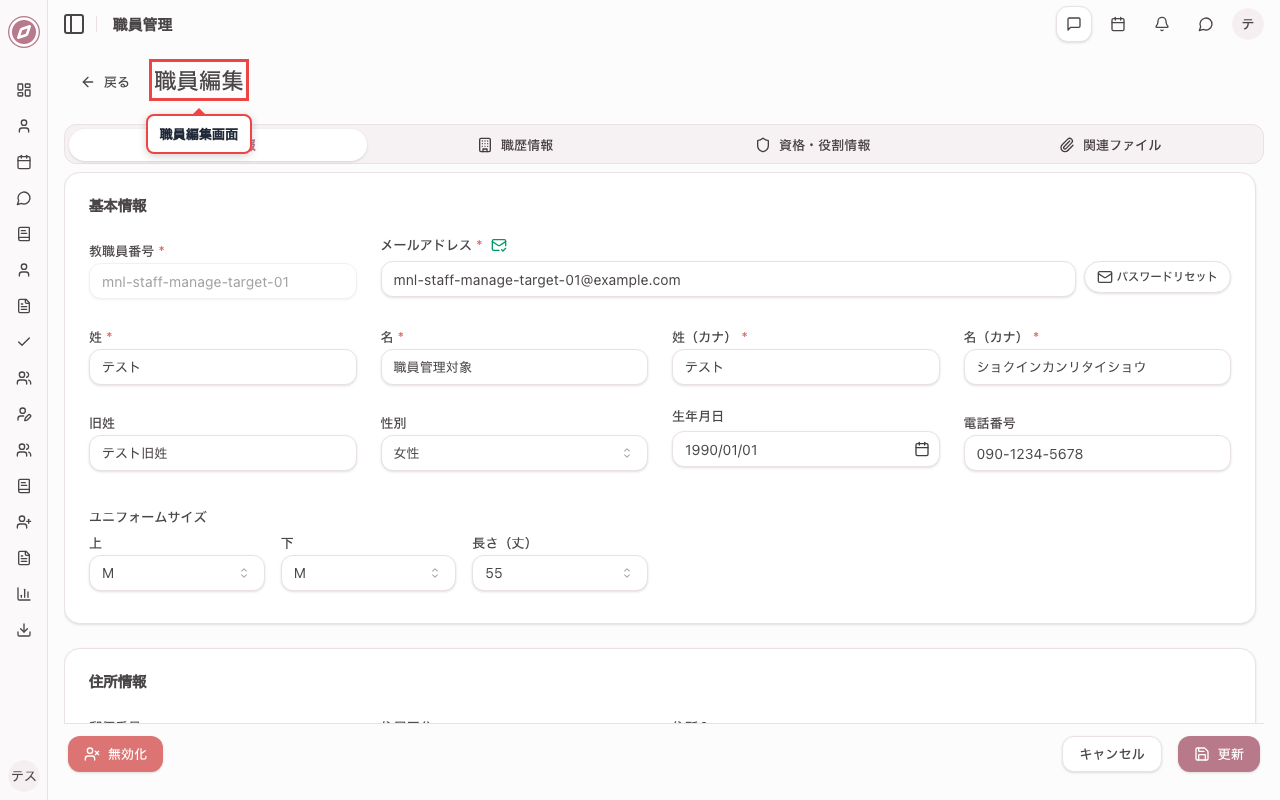The height and width of the screenshot is (800, 1280).
Task: Open the 下 uniform size dropdown
Action: (368, 573)
